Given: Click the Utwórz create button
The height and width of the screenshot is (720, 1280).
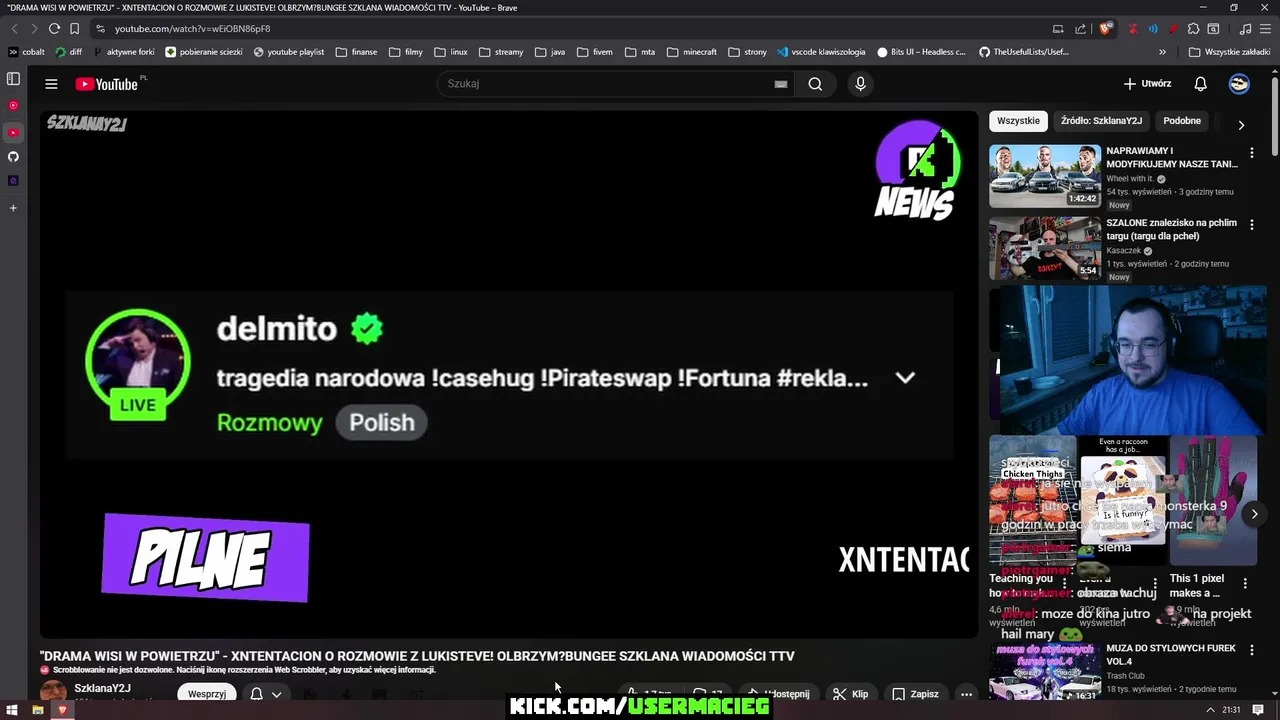Looking at the screenshot, I should tap(1147, 84).
